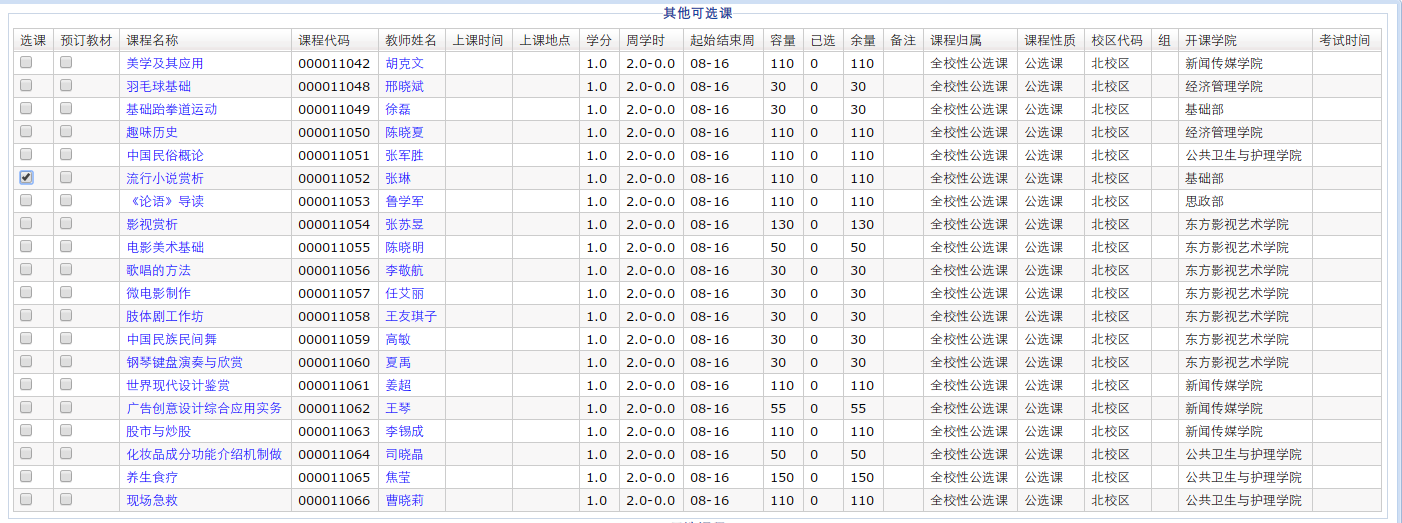Viewport: 1402px width, 523px height.
Task: Enable 预订教材 for 趣味历史
Action: pos(66,131)
